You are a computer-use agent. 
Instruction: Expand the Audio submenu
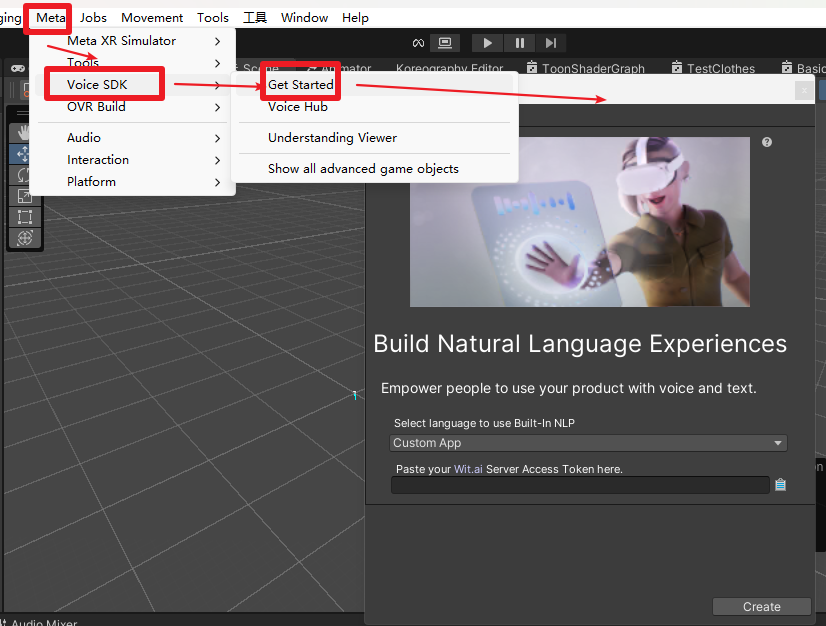(132, 138)
